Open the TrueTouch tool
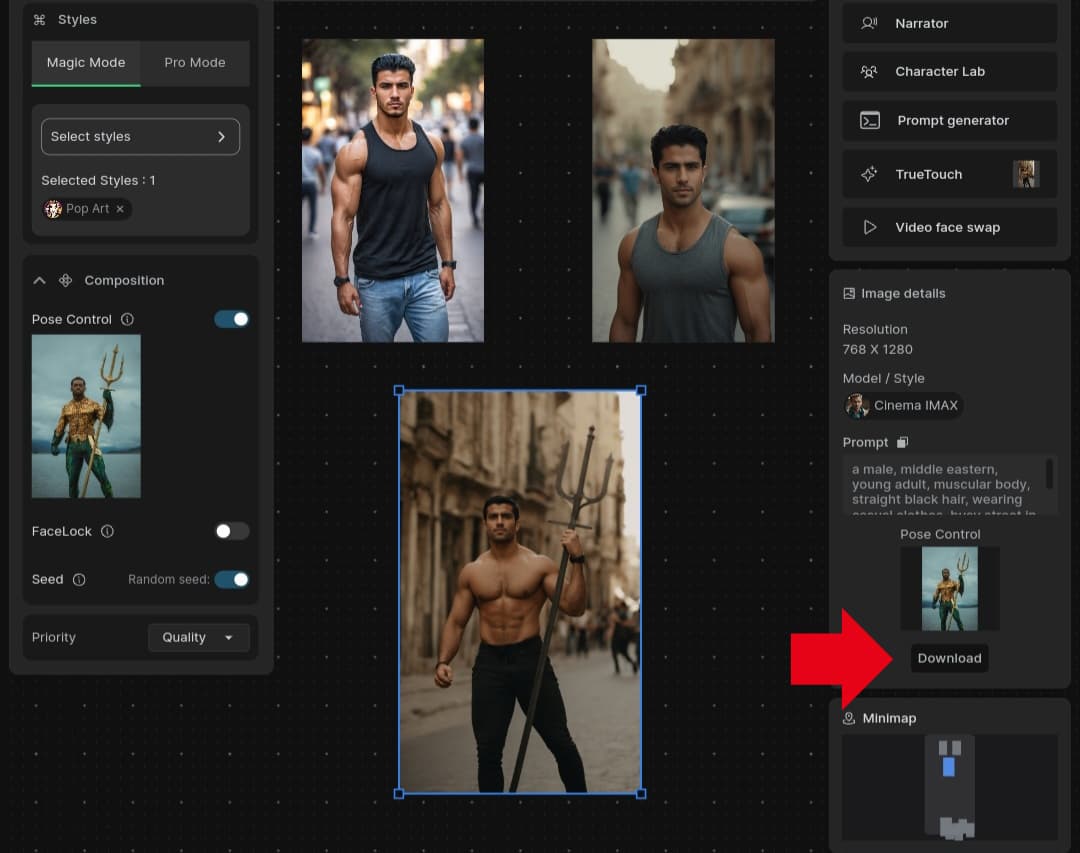Image resolution: width=1080 pixels, height=853 pixels. click(x=950, y=174)
